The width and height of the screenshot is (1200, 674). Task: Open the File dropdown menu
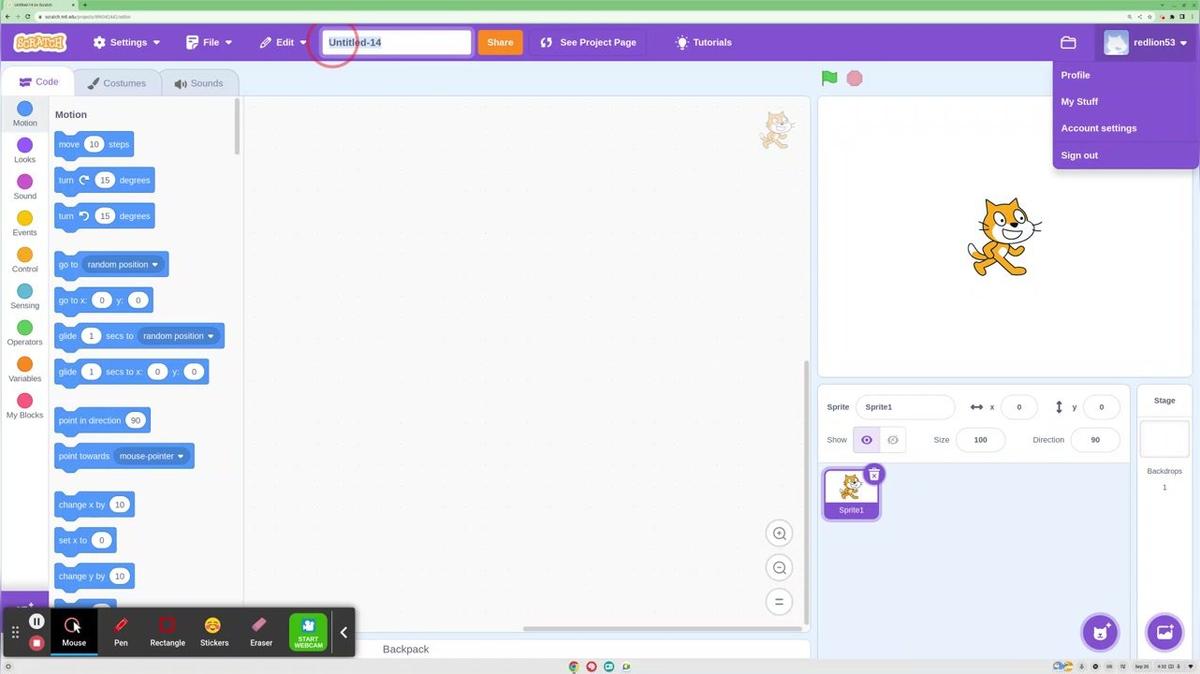click(x=209, y=43)
